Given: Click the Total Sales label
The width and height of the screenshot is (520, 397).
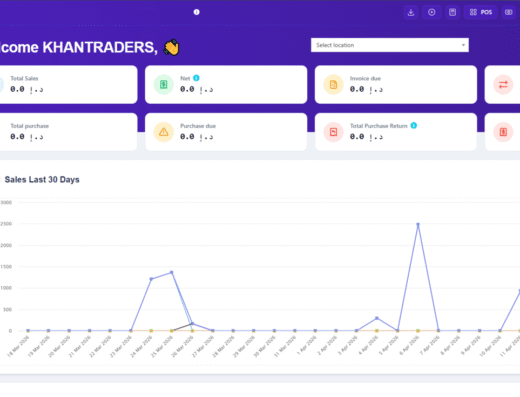Looking at the screenshot, I should tap(24, 78).
